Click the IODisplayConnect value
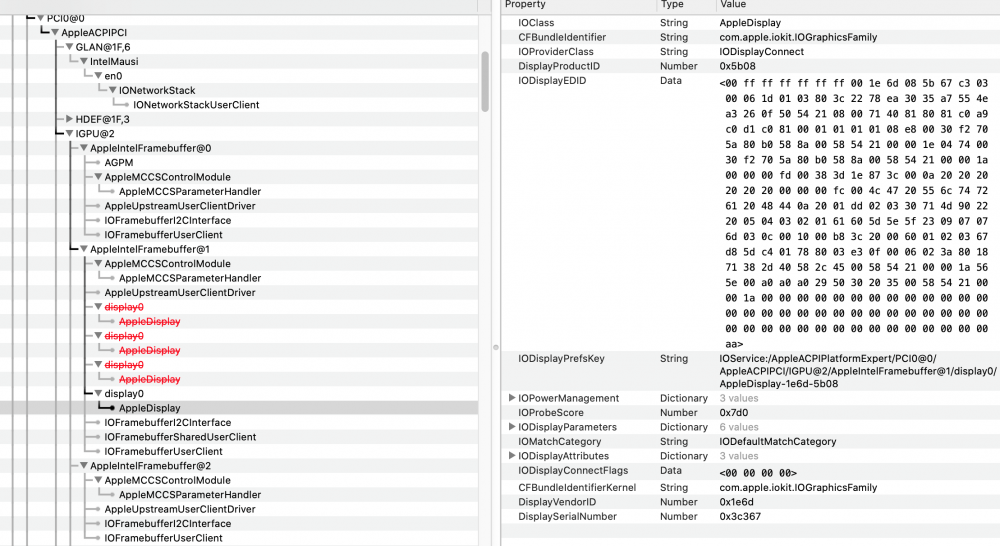This screenshot has height=546, width=1000. tap(761, 52)
